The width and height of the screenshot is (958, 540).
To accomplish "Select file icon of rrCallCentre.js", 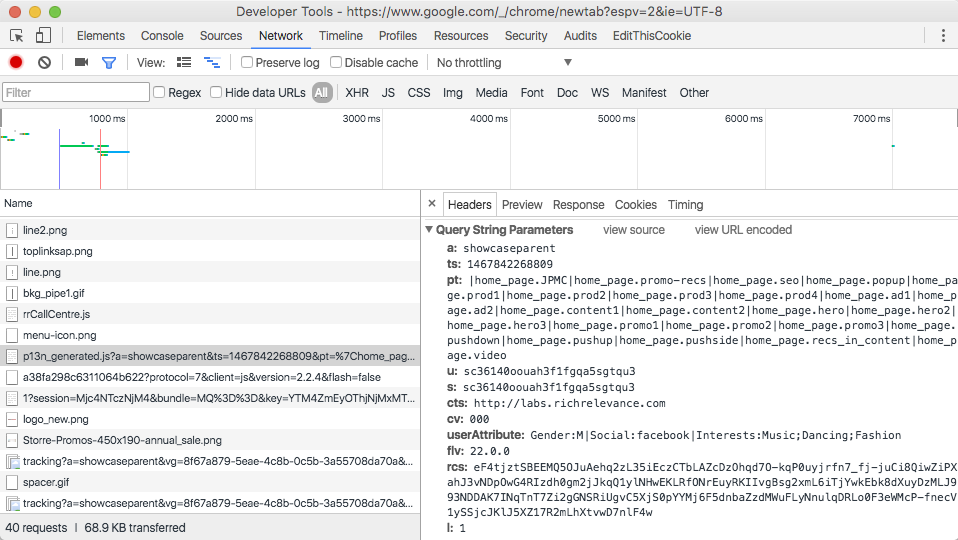I will (x=12, y=314).
